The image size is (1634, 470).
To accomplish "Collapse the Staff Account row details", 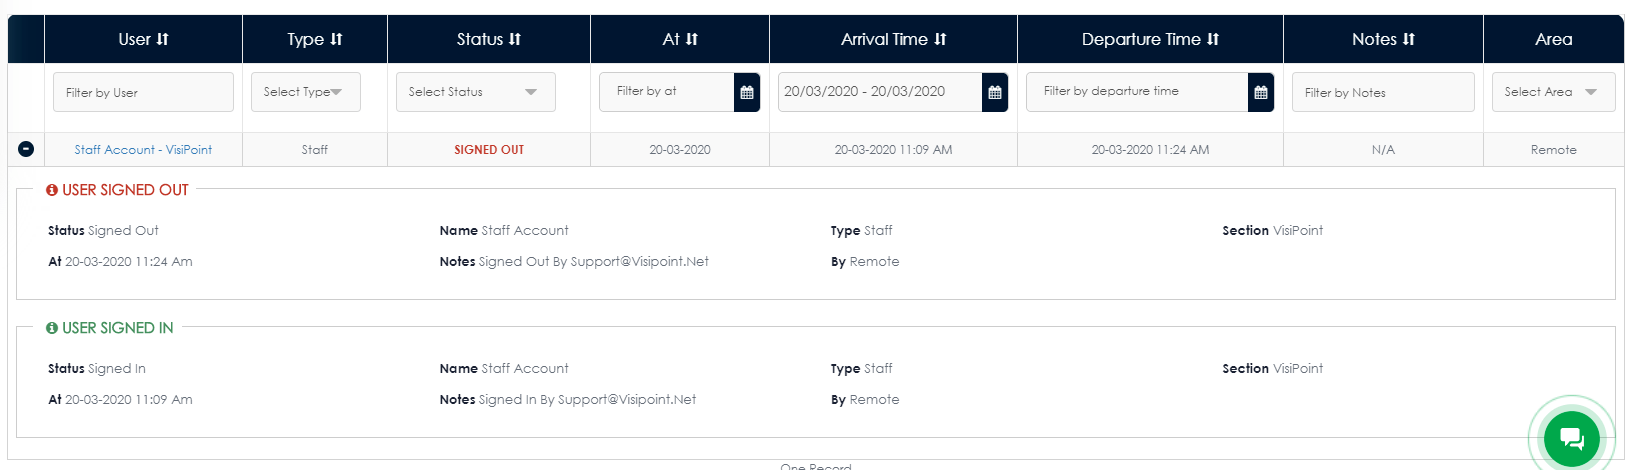I will click(x=26, y=149).
